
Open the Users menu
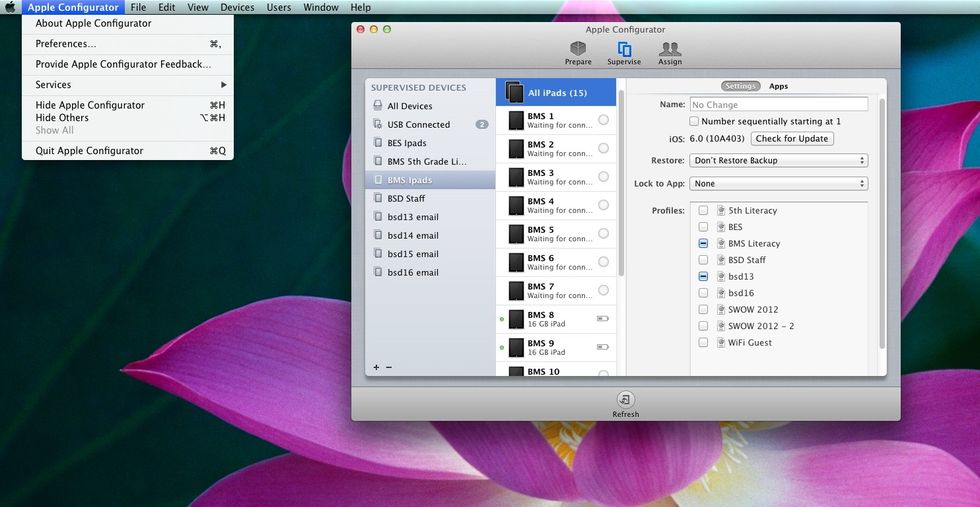coord(279,8)
